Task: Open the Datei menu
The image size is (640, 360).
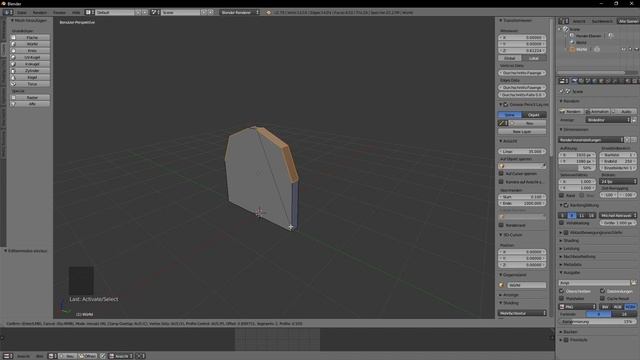Action: 22,13
